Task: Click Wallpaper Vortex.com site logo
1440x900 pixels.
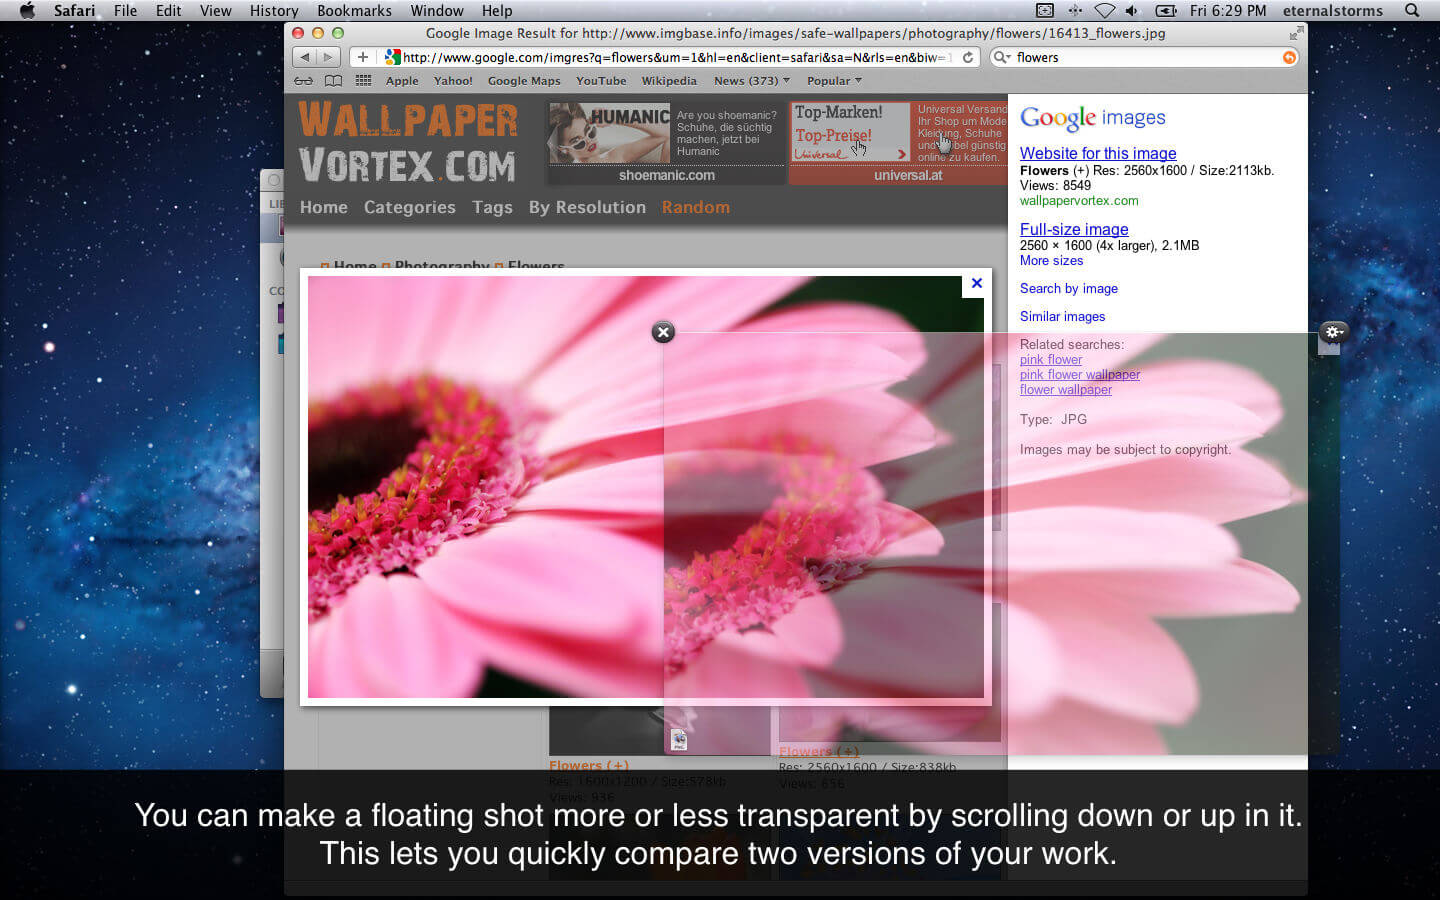Action: click(408, 142)
